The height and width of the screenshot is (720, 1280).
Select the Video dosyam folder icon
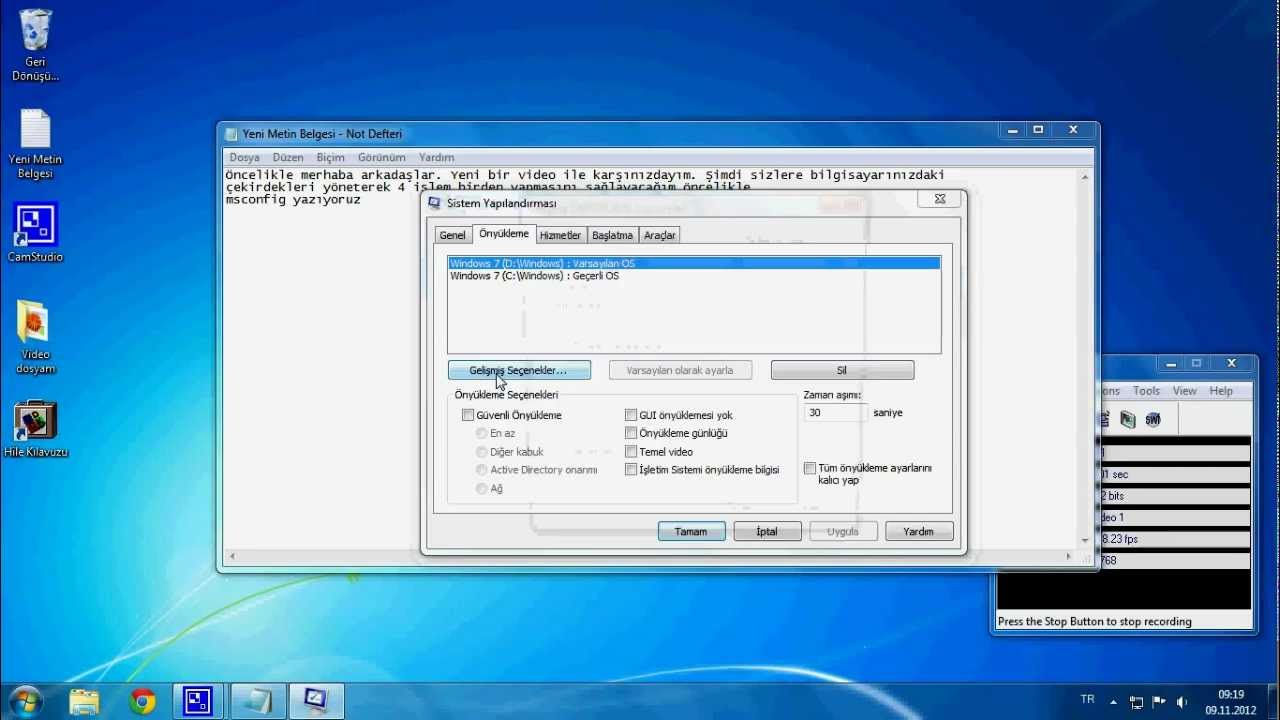[x=35, y=337]
